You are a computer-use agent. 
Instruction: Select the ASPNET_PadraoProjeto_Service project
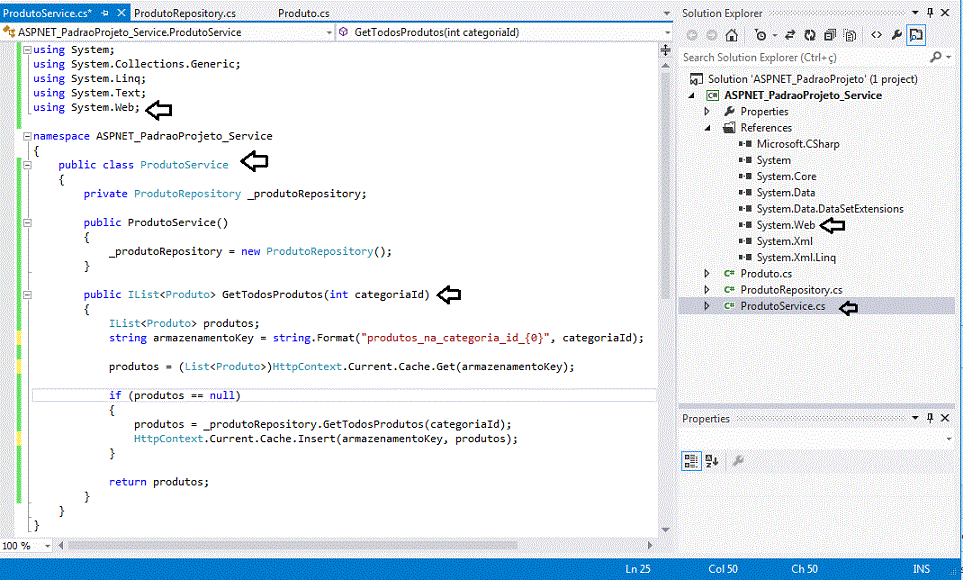point(802,95)
